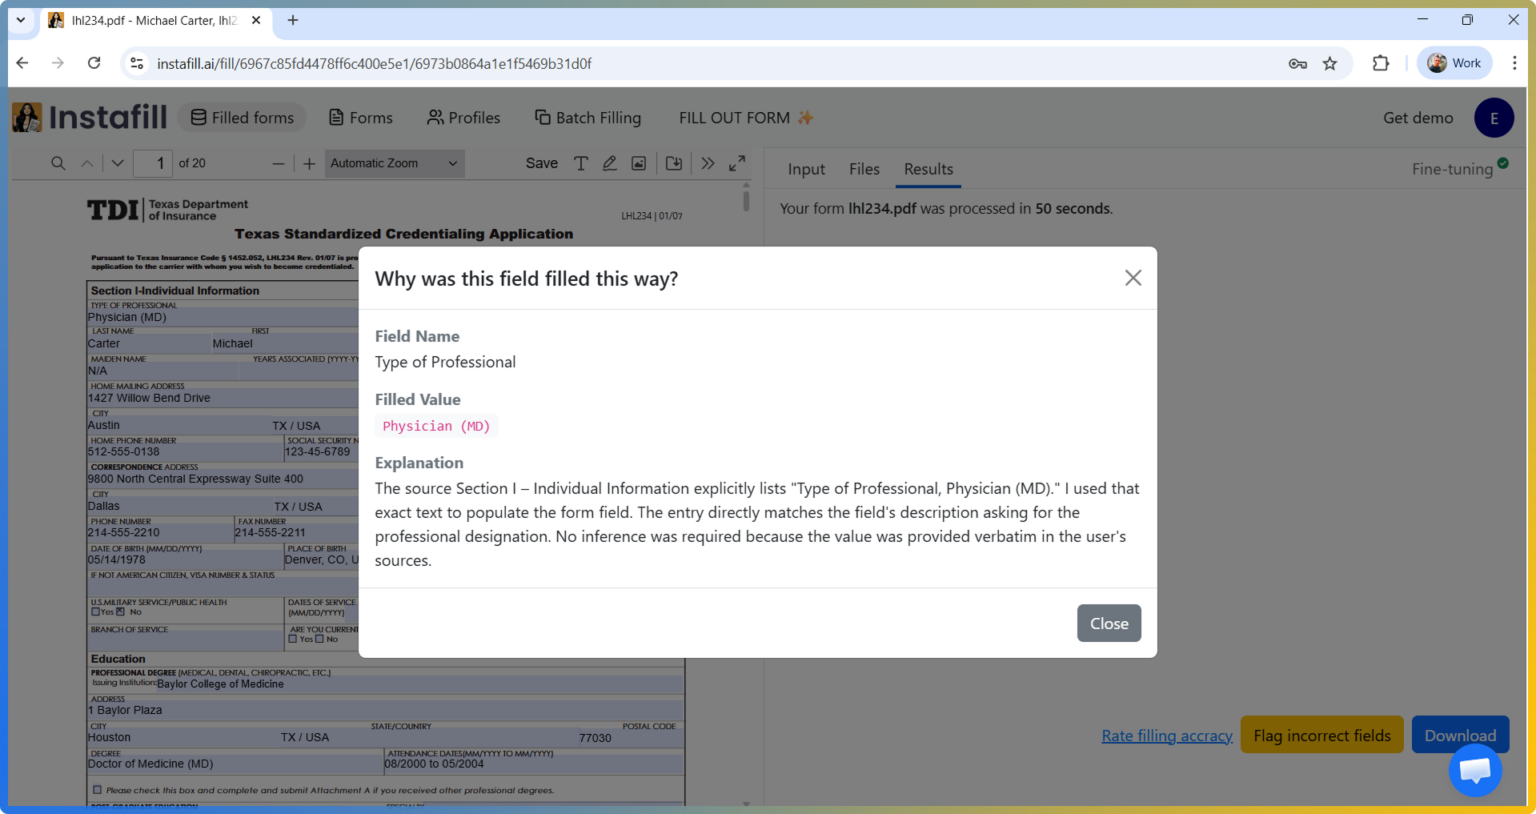Click the zoom-out minus control
This screenshot has width=1536, height=814.
pos(276,162)
